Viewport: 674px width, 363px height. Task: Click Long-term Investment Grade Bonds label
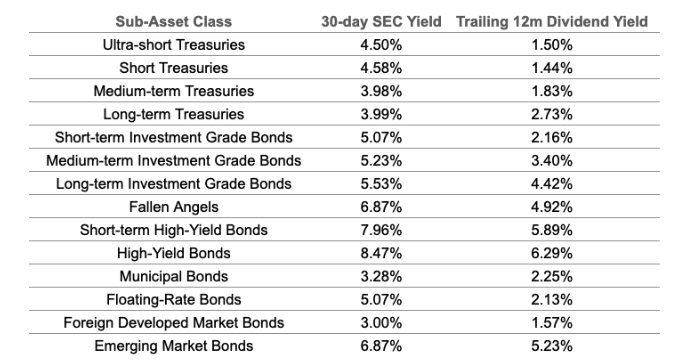[174, 184]
